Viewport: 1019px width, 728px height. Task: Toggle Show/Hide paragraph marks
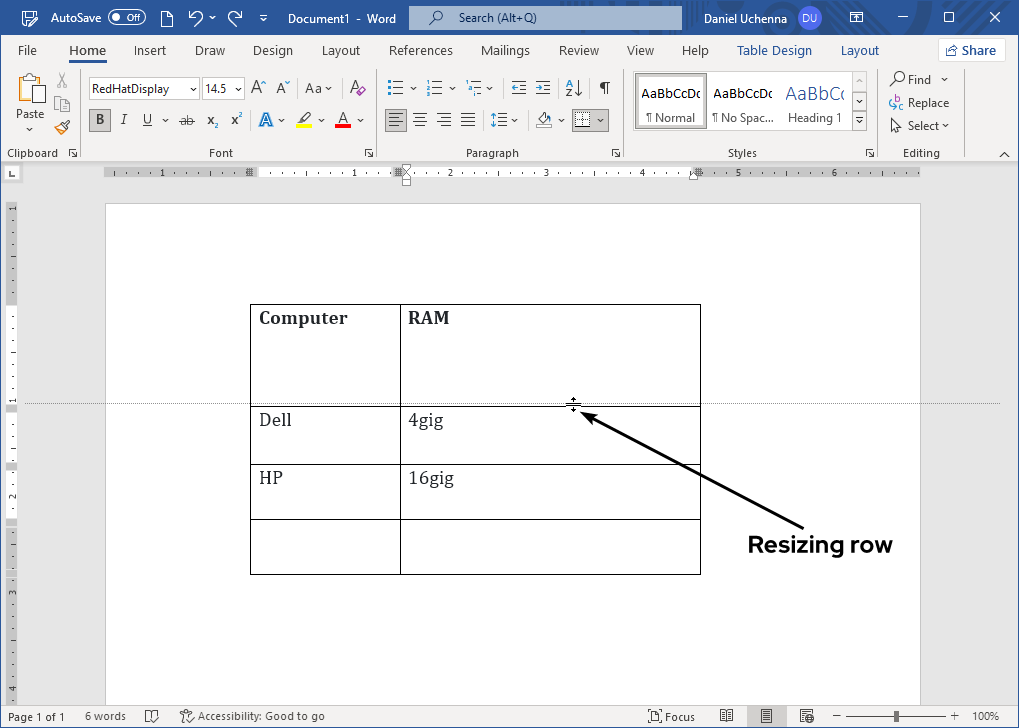604,88
